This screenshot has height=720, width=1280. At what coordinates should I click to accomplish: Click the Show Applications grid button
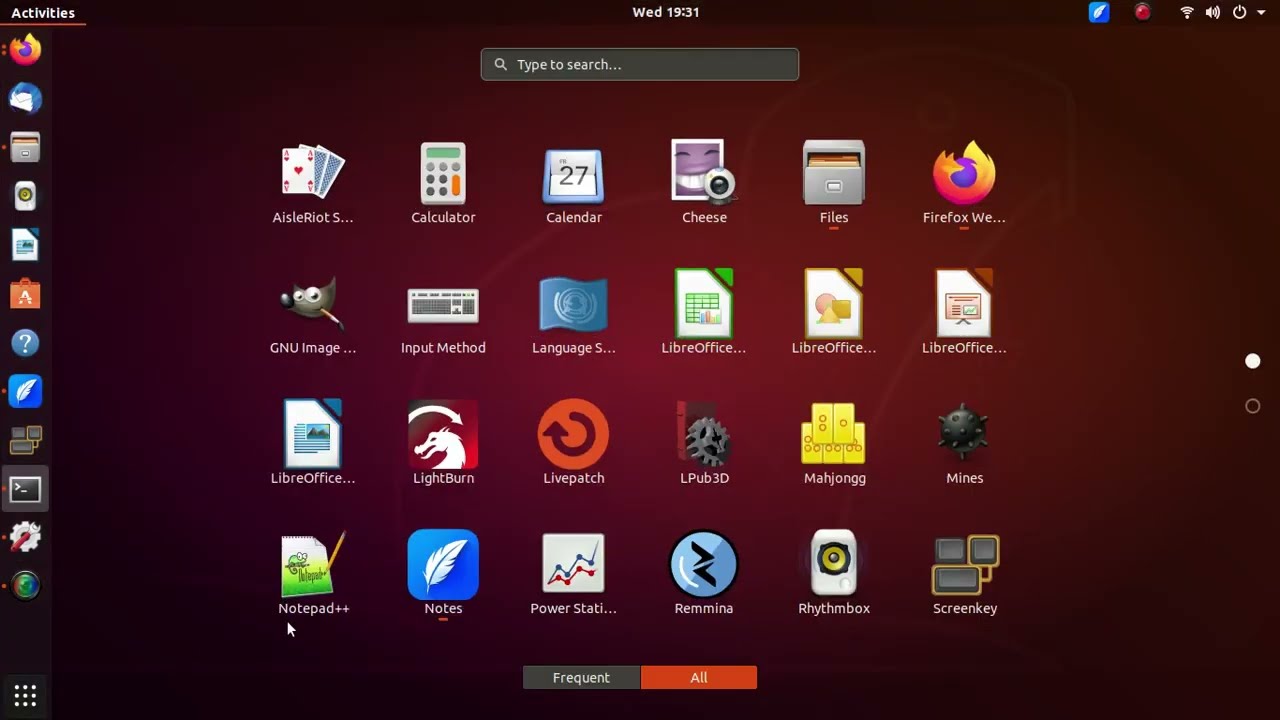pyautogui.click(x=25, y=695)
